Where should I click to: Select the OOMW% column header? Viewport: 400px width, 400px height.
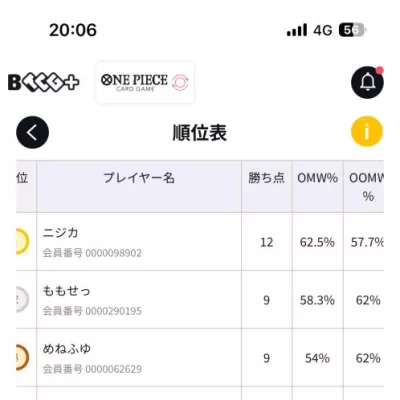click(364, 186)
